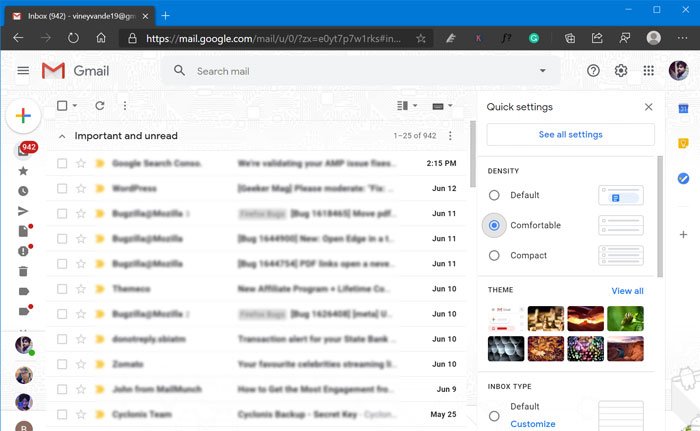Click See all settings button
The width and height of the screenshot is (700, 431).
point(571,134)
